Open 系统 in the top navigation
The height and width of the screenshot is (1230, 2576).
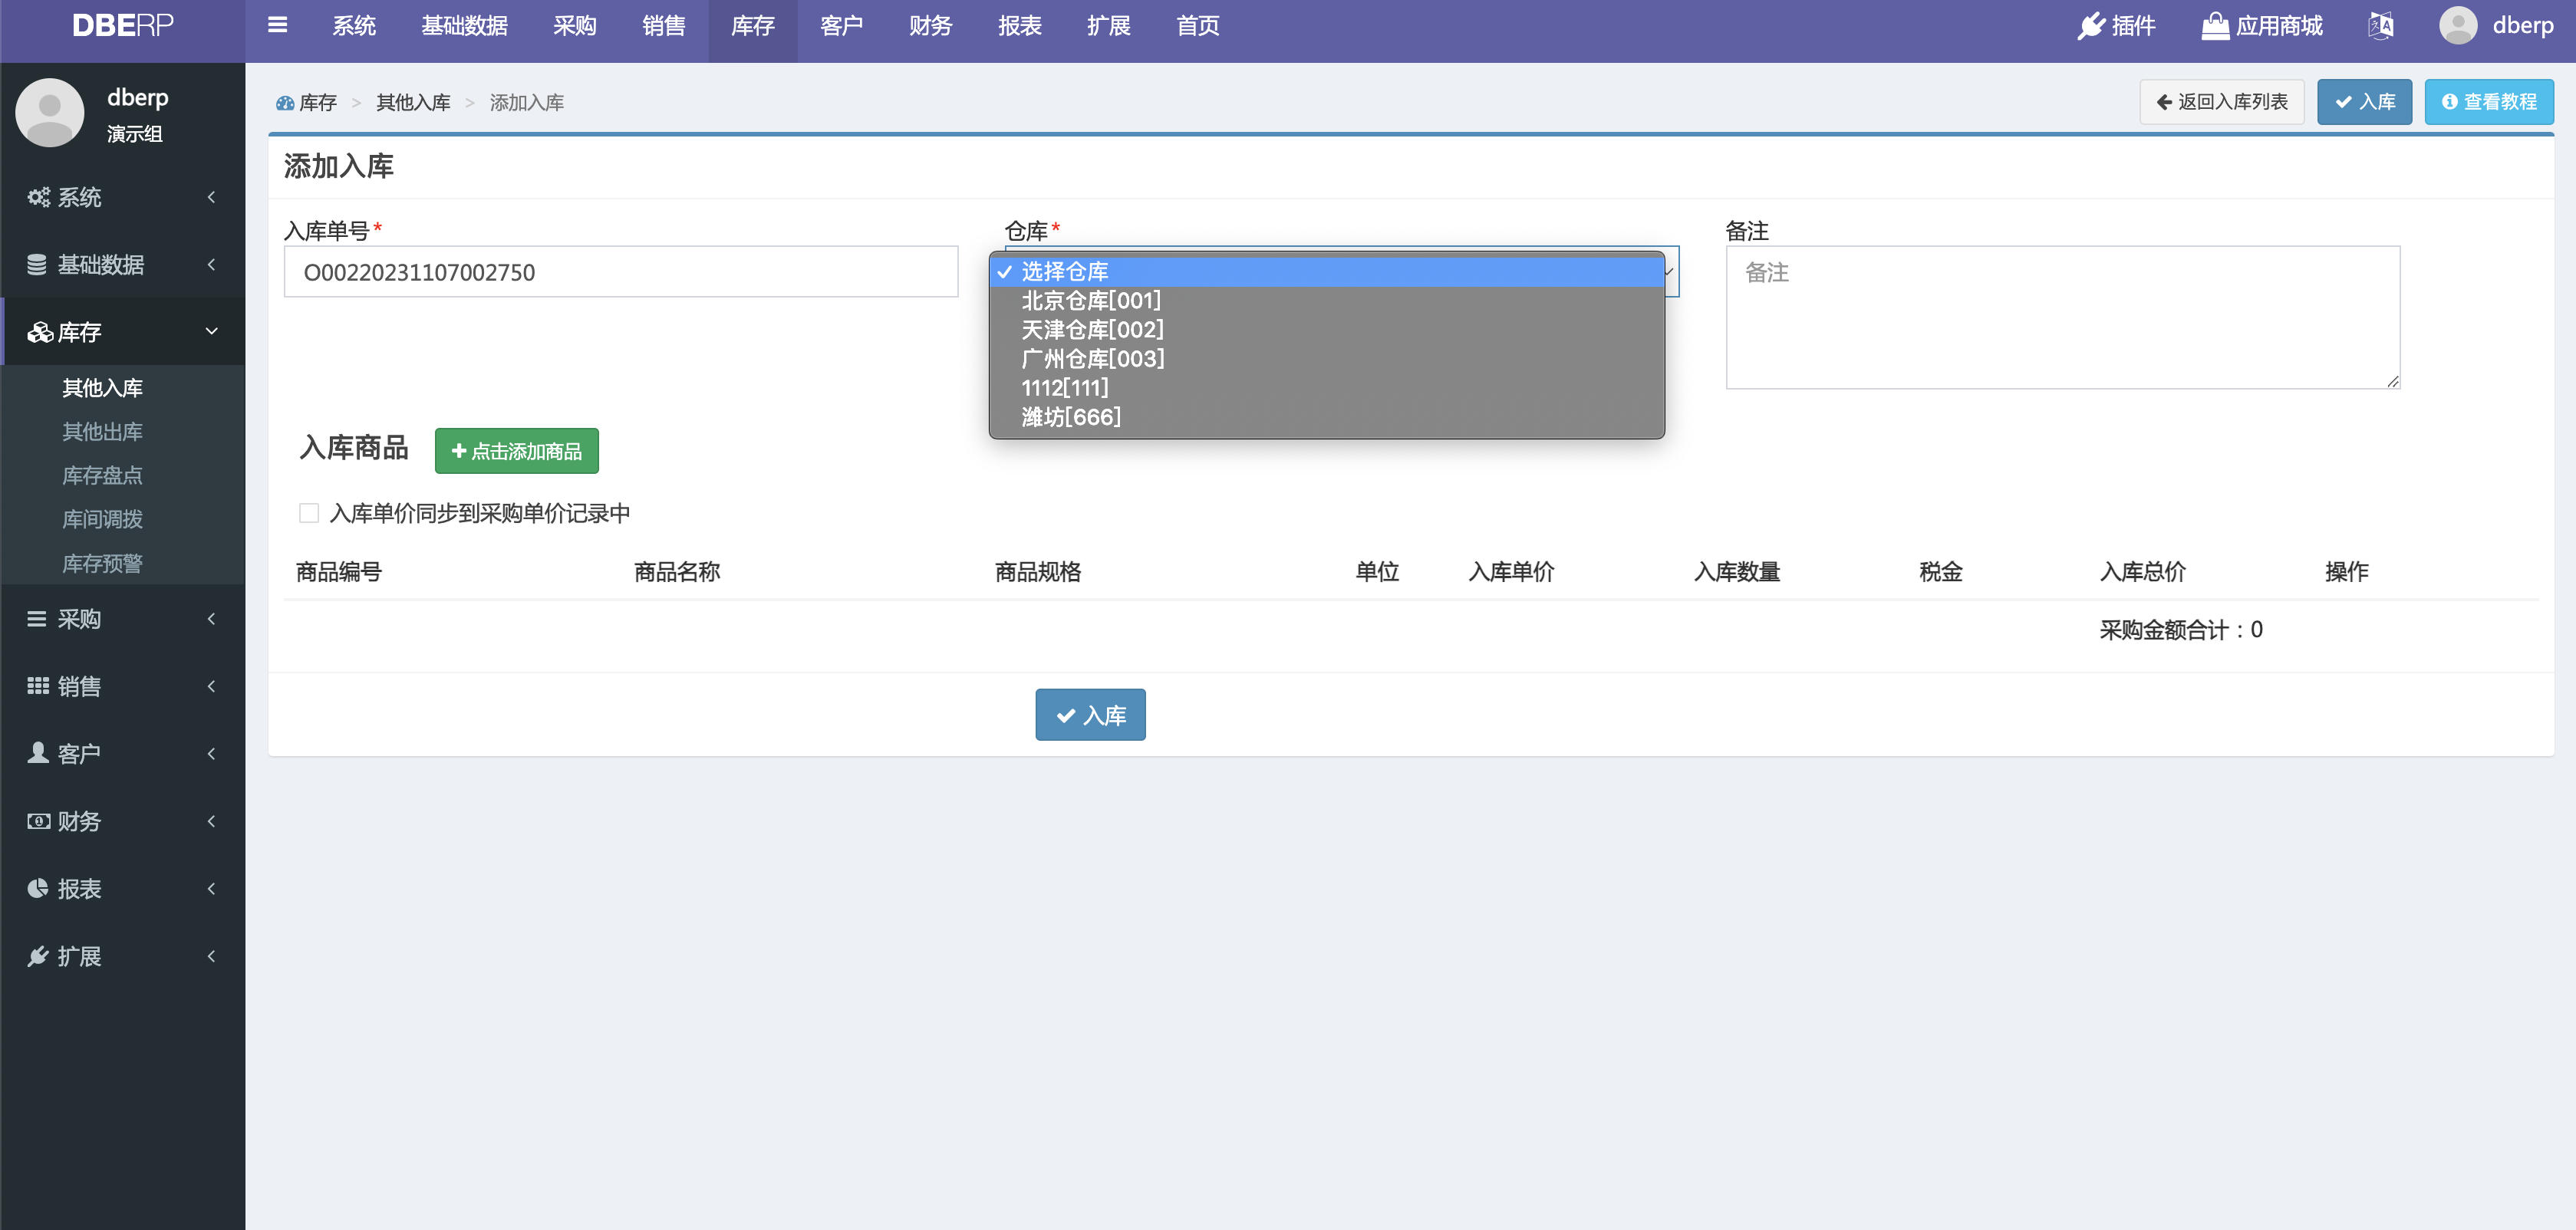click(x=354, y=26)
